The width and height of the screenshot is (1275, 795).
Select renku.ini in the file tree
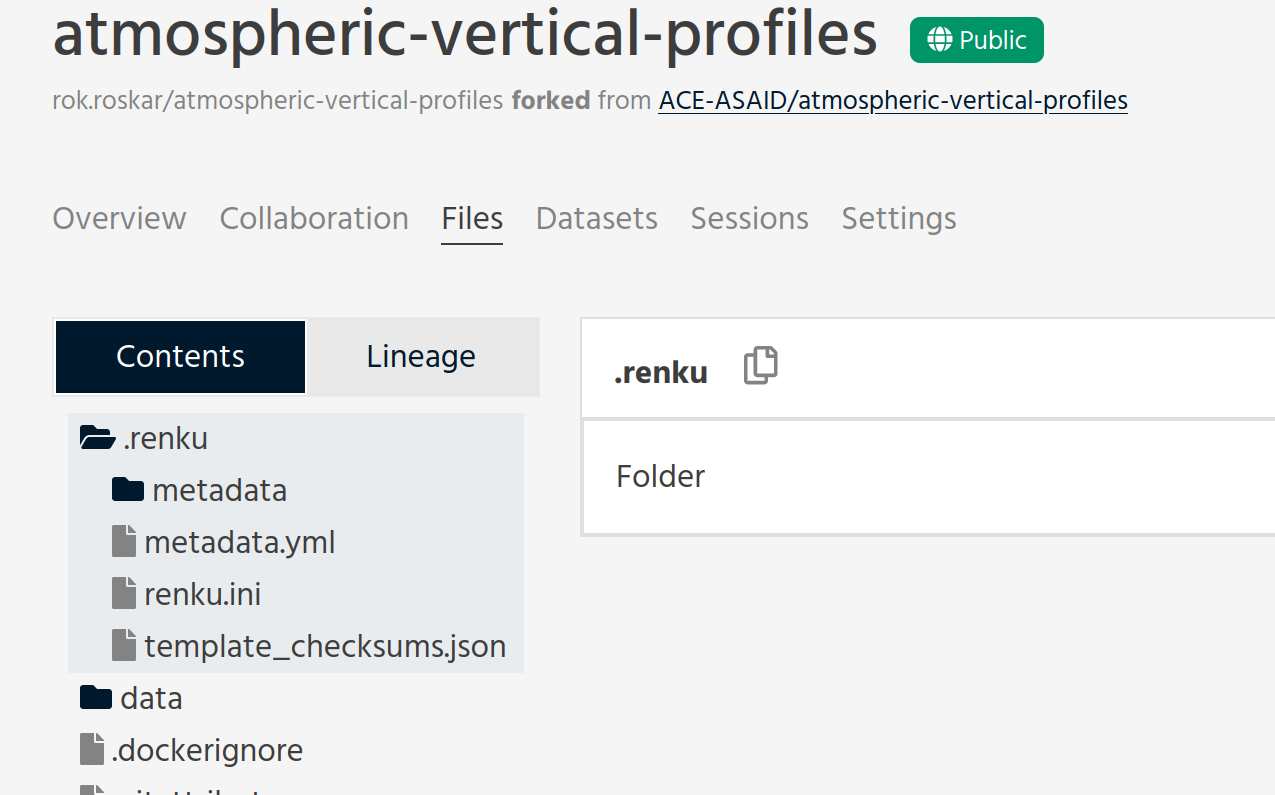[203, 593]
